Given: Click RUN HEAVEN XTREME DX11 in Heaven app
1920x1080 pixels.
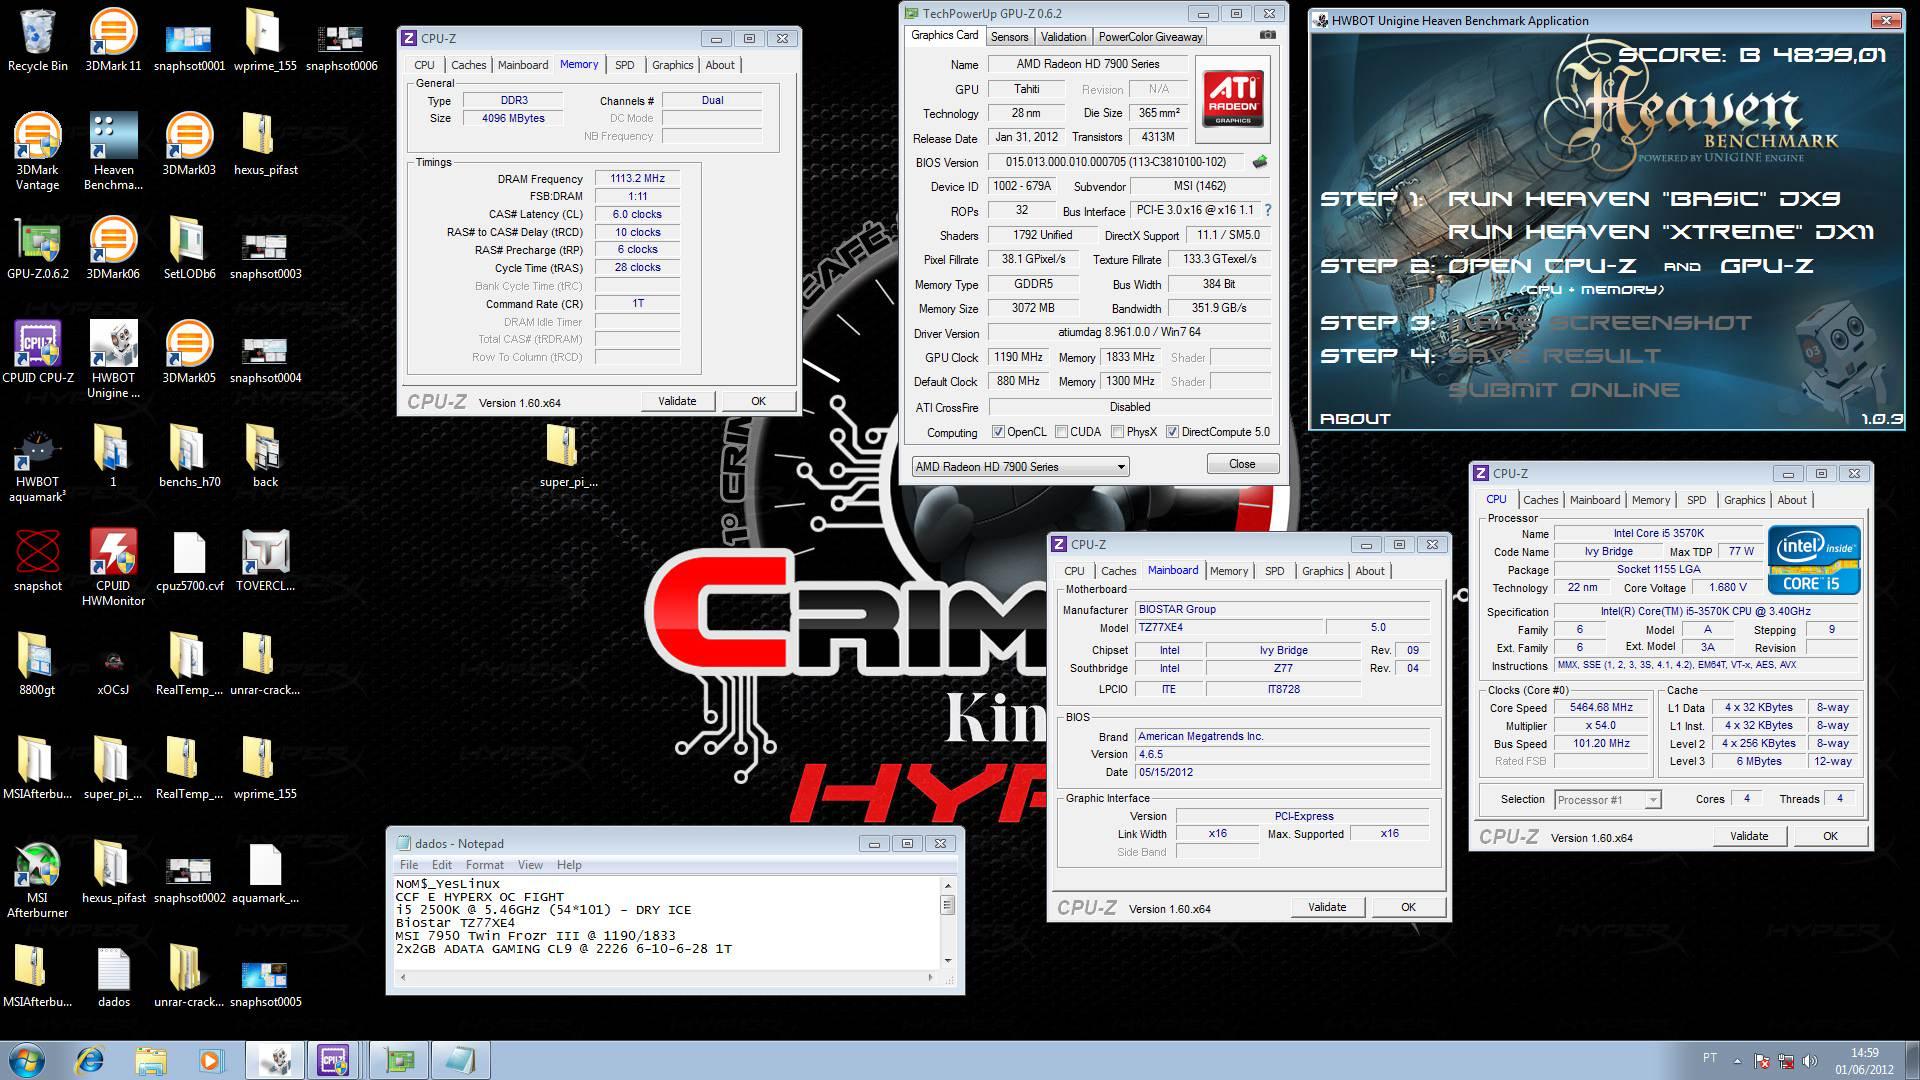Looking at the screenshot, I should click(1660, 232).
